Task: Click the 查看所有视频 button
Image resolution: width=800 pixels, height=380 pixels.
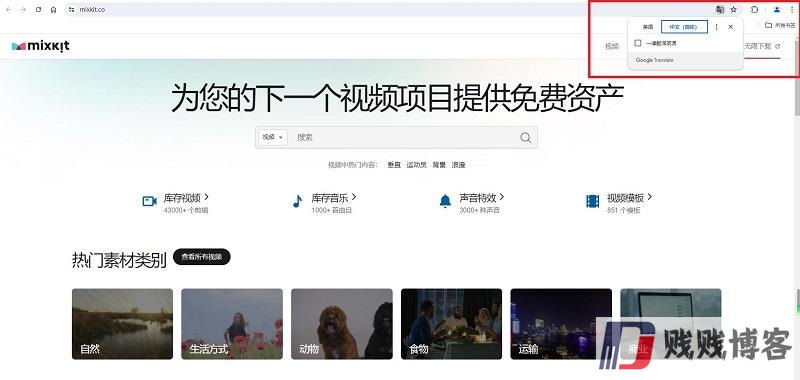Action: click(202, 257)
